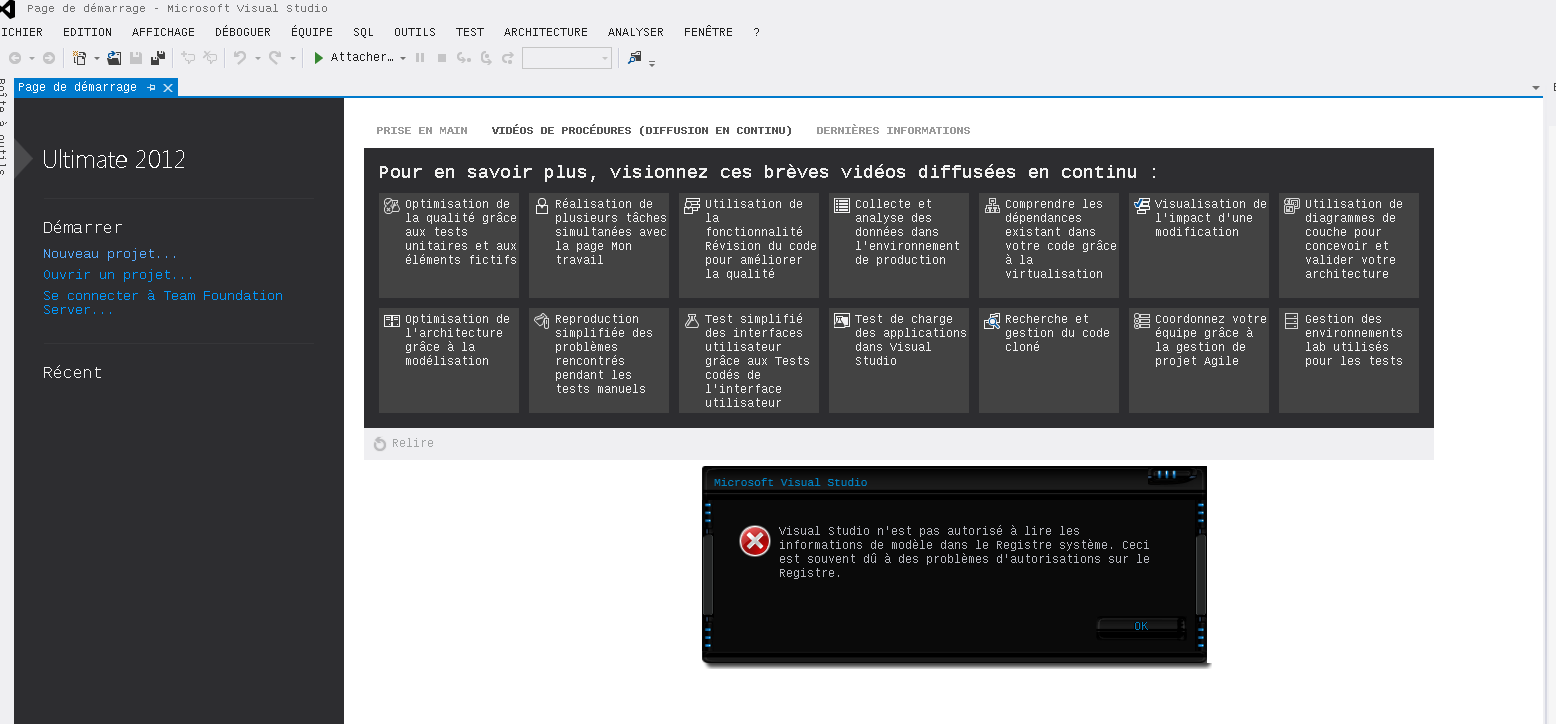Switch to the PRISE EN MAIN tab
This screenshot has width=1556, height=724.
pyautogui.click(x=422, y=131)
